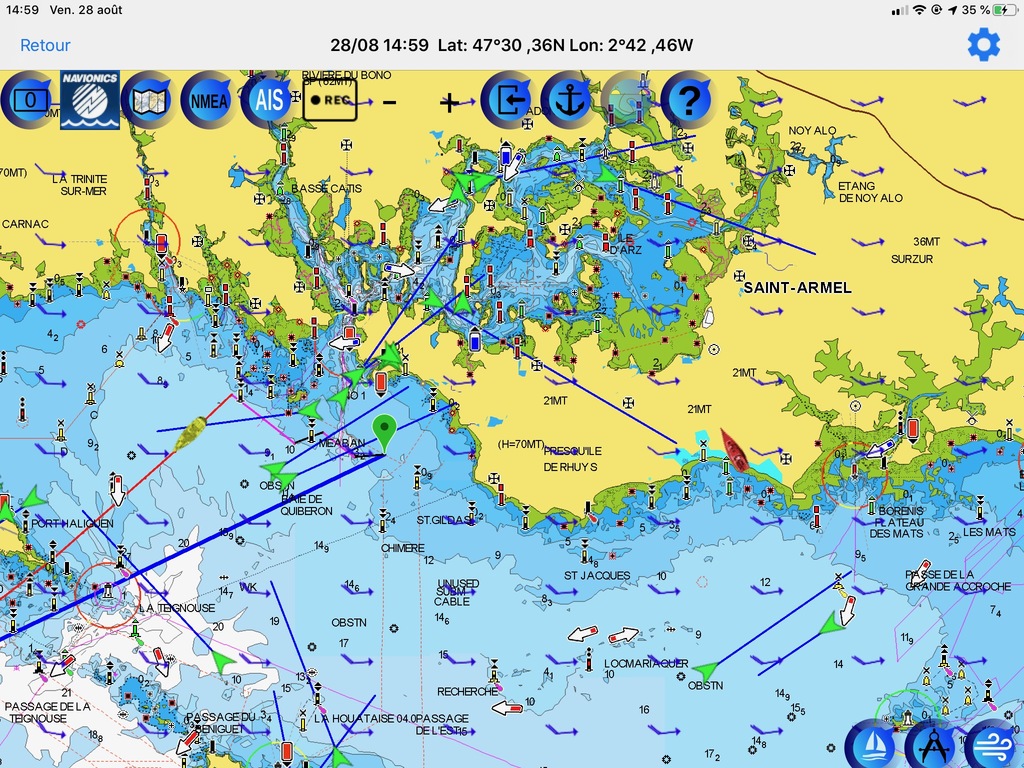Click the SAINT-ARMEL place label
Viewport: 1024px width, 768px height.
coord(797,287)
